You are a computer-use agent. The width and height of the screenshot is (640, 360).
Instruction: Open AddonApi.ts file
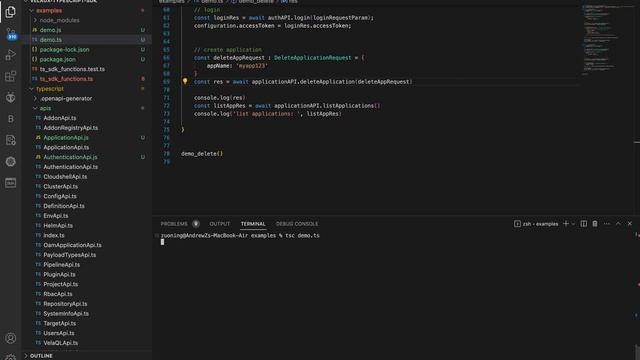tap(60, 118)
